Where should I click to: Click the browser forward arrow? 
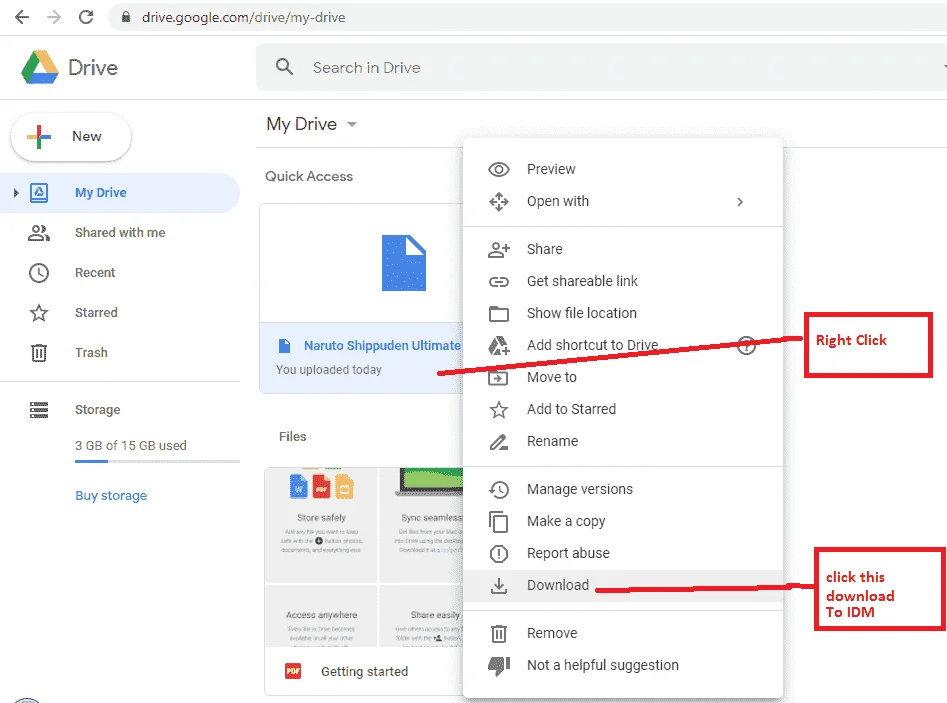pos(54,17)
